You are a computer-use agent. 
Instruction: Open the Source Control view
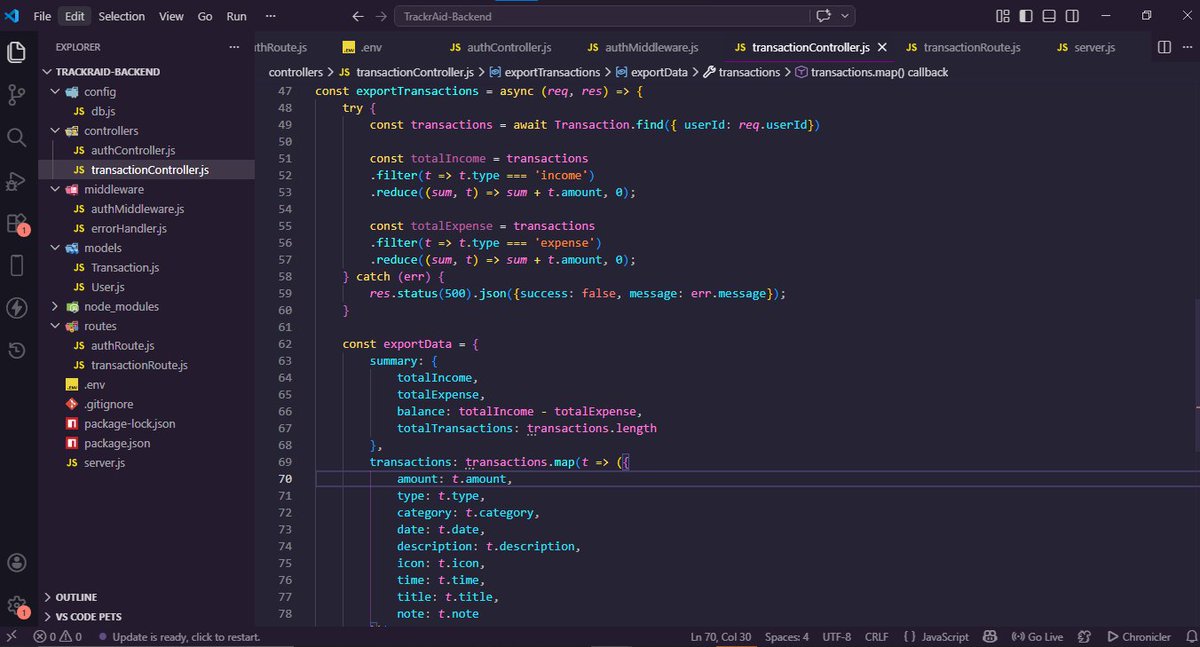pyautogui.click(x=16, y=95)
